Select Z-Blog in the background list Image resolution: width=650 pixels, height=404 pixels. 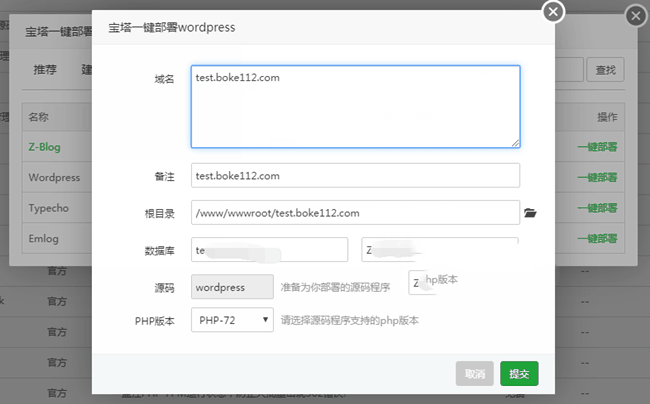pyautogui.click(x=44, y=147)
